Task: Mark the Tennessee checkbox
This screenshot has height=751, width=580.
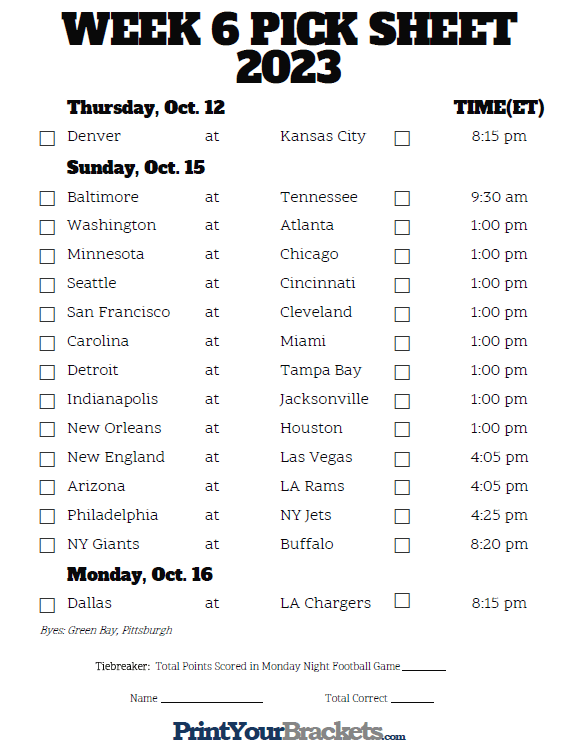Action: tap(402, 198)
